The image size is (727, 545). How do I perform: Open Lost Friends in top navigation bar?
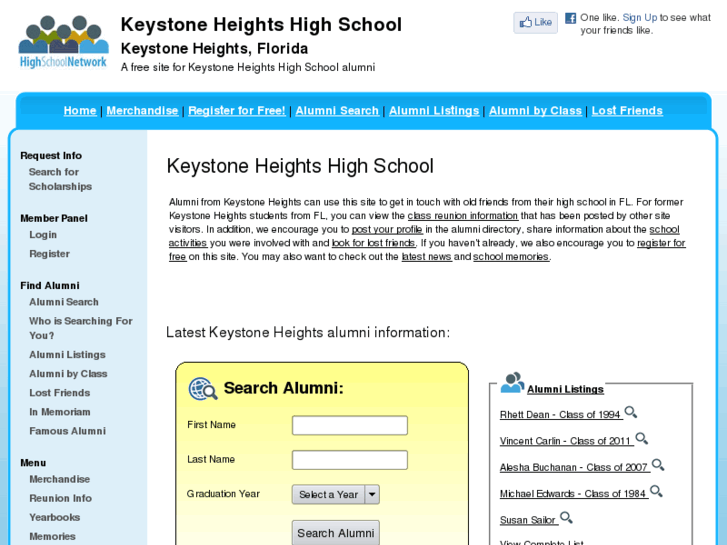point(627,111)
